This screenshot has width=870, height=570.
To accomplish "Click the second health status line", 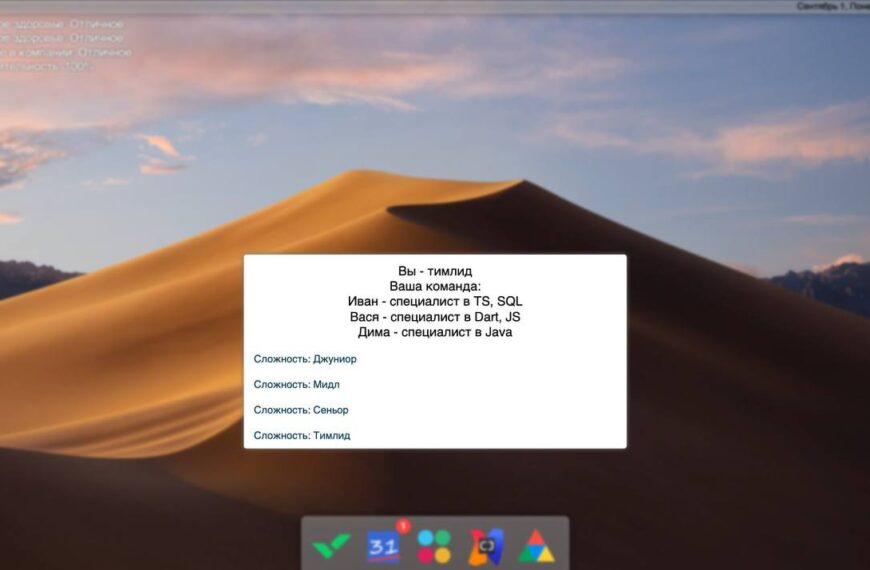I will pyautogui.click(x=62, y=38).
